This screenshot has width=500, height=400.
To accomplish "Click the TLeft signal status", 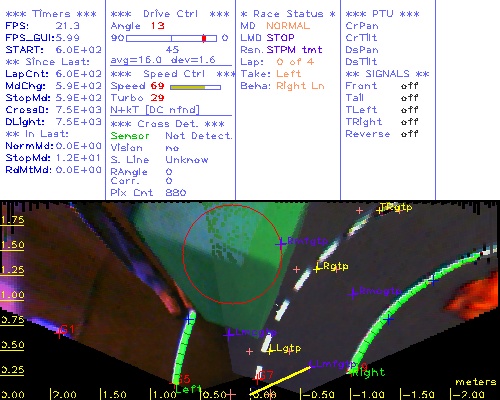I will [x=410, y=110].
